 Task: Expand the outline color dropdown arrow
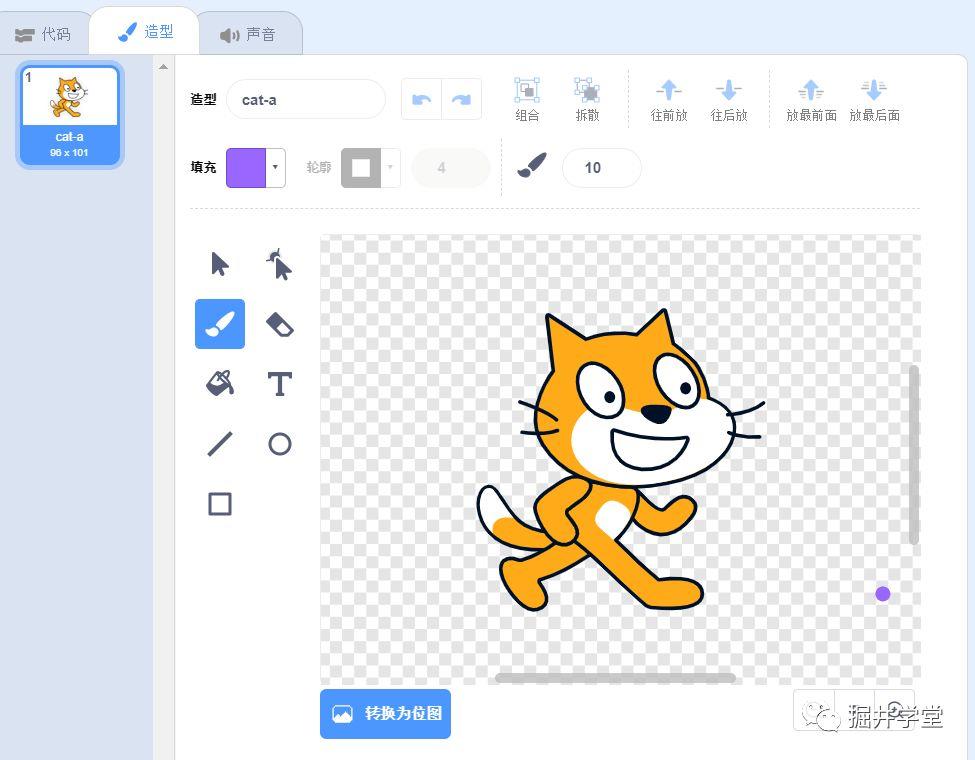(x=390, y=167)
